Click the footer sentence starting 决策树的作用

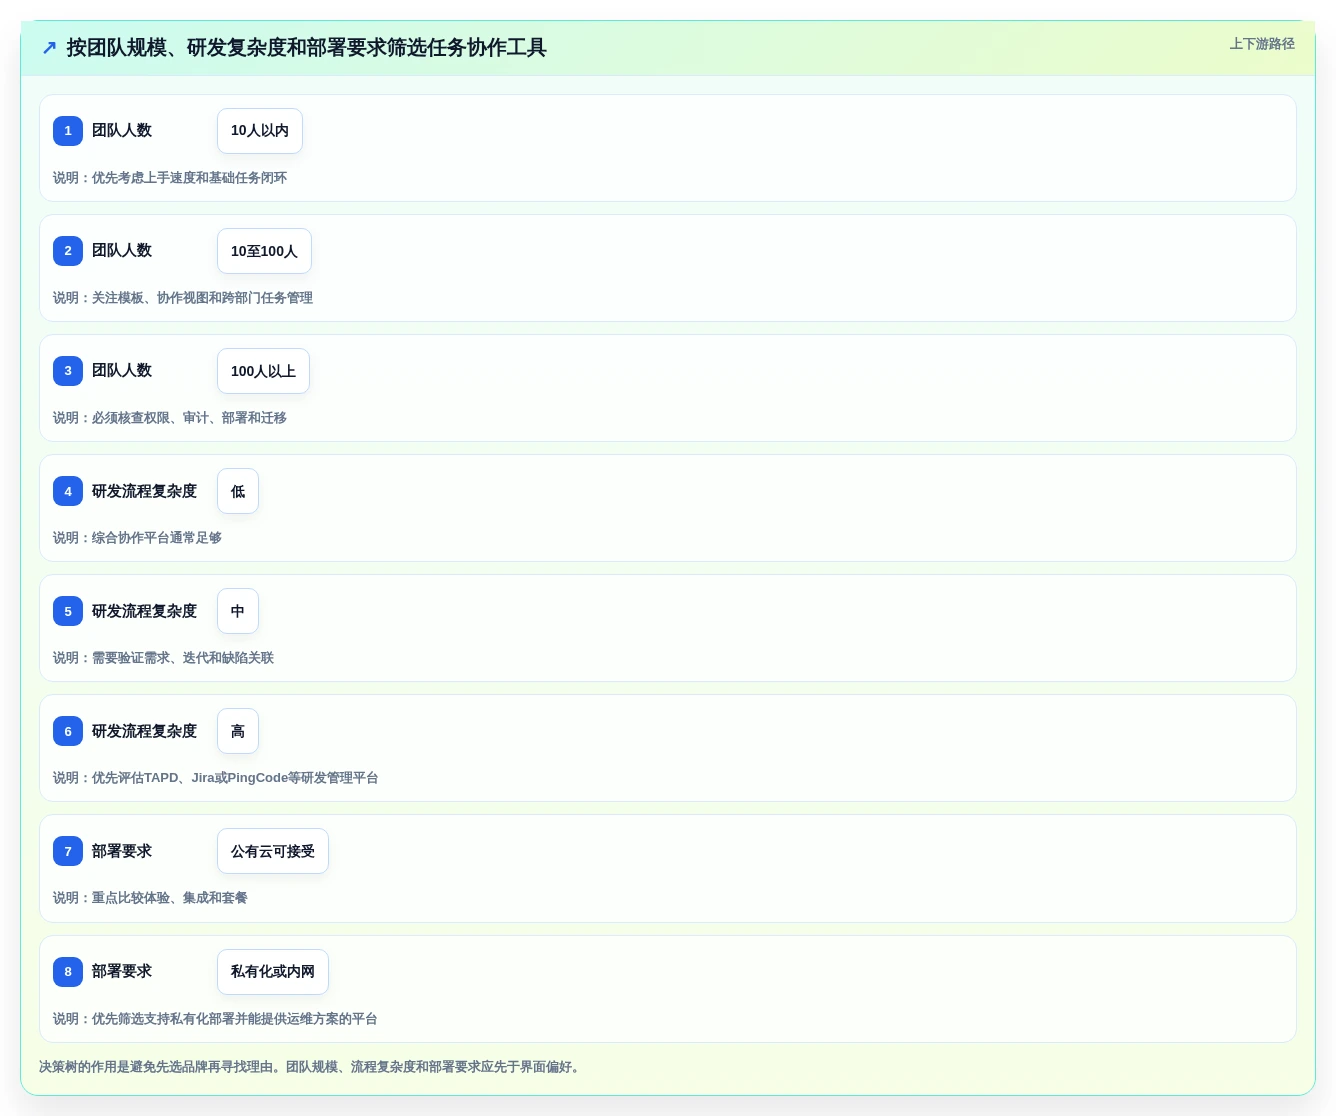coord(311,1067)
